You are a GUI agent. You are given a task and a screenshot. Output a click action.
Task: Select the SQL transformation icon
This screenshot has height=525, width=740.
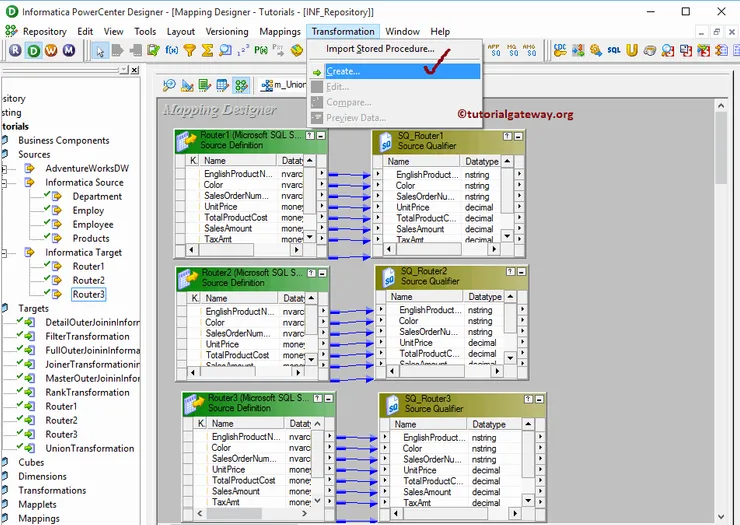614,50
